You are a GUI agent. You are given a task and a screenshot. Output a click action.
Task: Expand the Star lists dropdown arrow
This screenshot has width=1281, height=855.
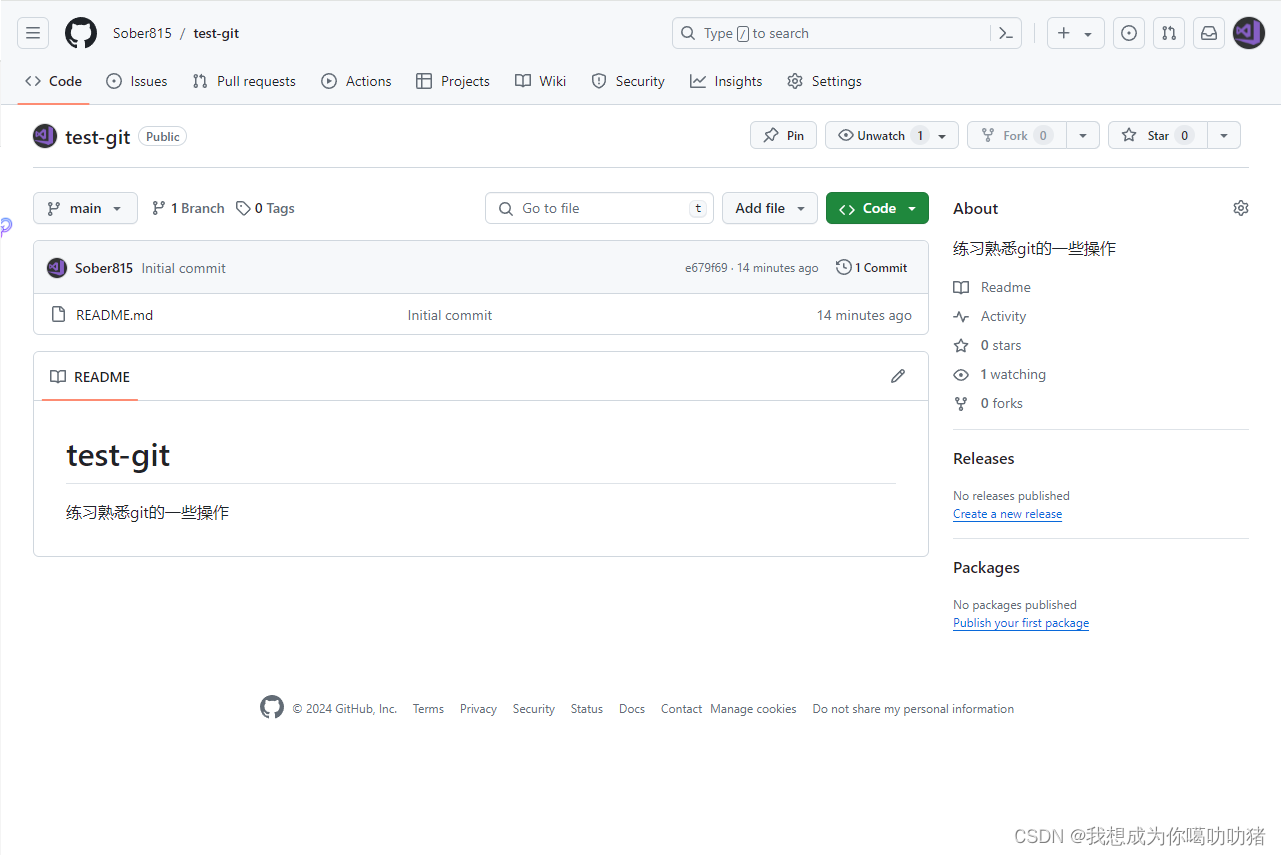[1224, 136]
